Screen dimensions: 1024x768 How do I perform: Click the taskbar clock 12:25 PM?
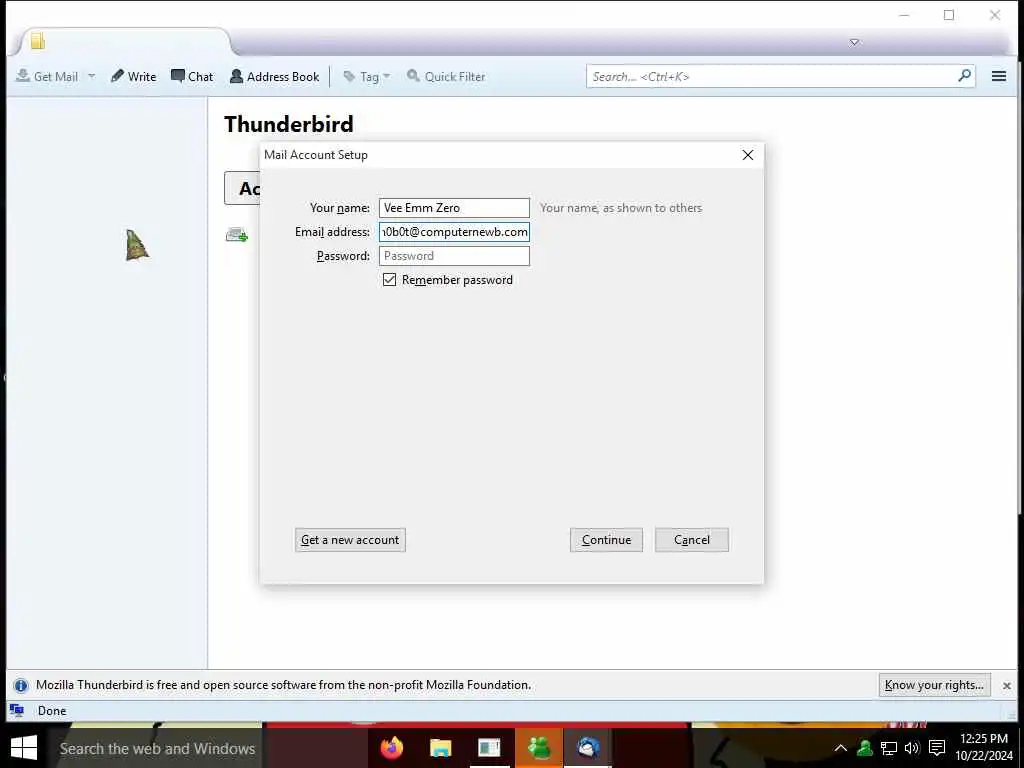984,739
